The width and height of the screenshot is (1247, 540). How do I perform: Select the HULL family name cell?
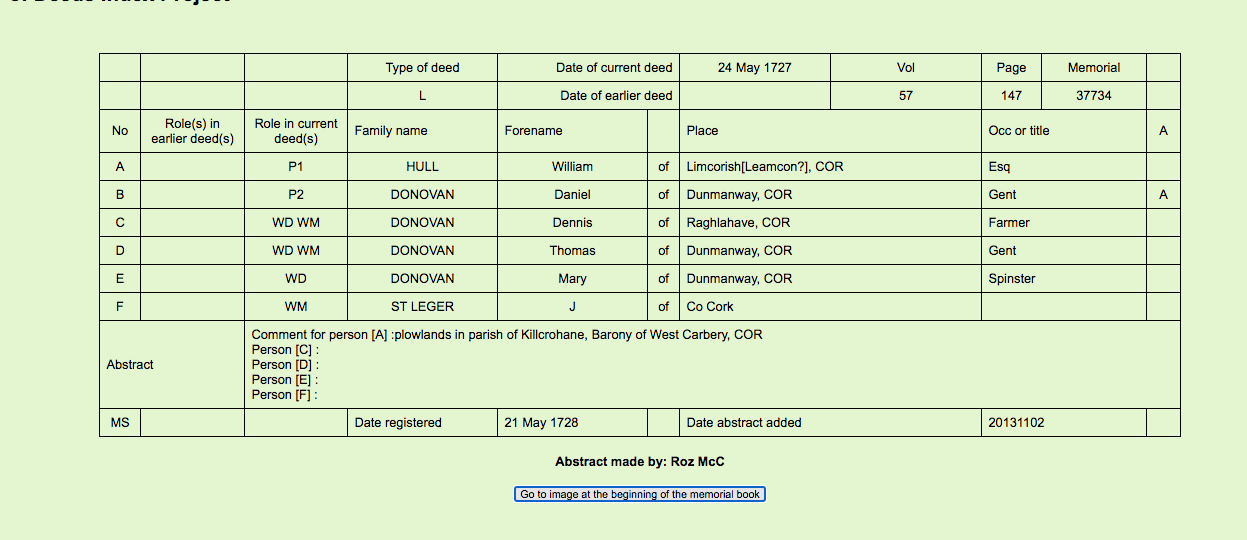coord(422,167)
